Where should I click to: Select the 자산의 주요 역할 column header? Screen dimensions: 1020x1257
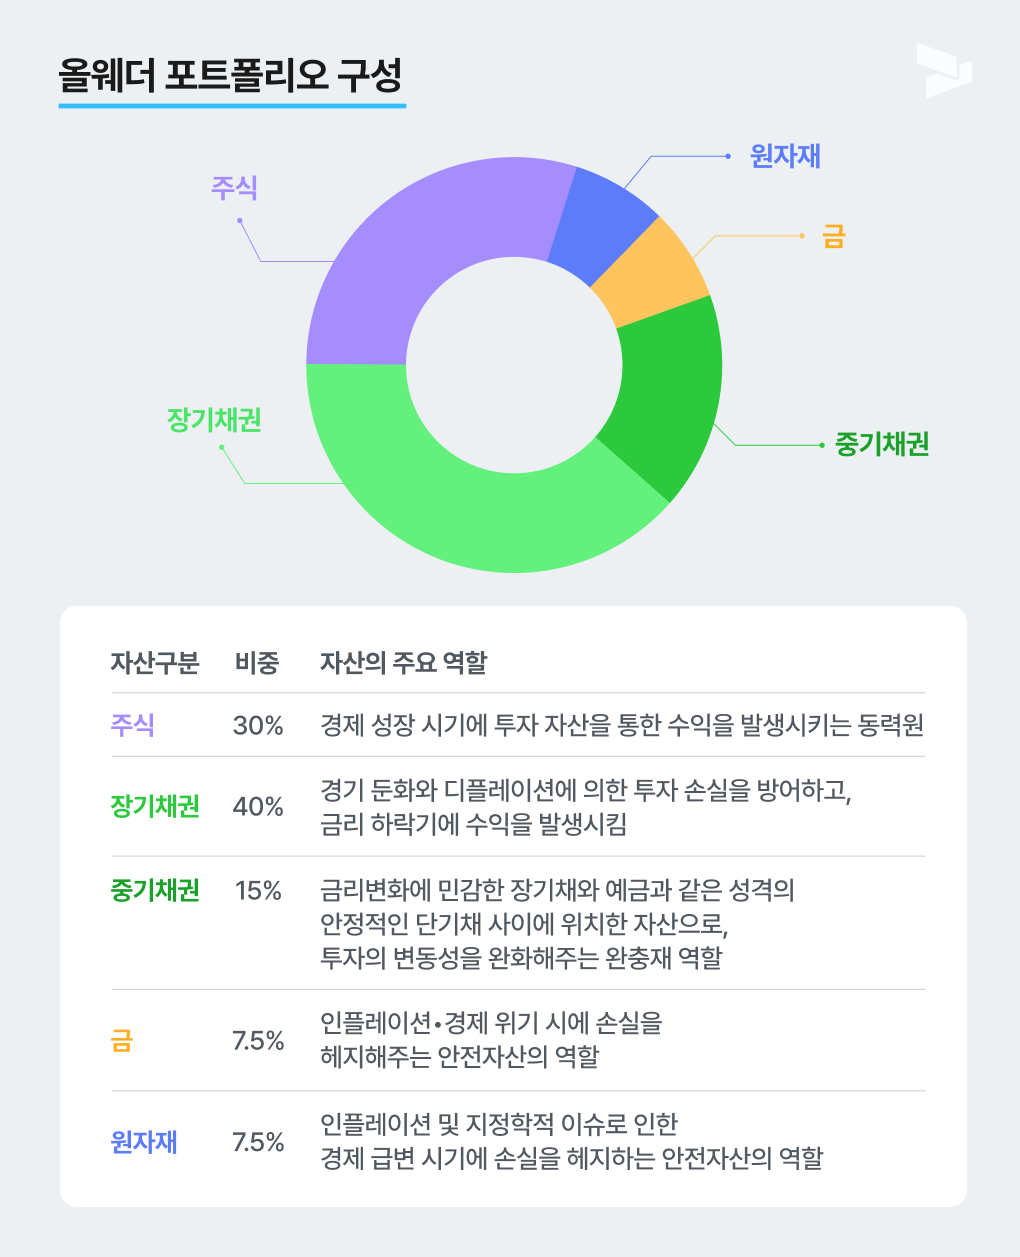403,662
